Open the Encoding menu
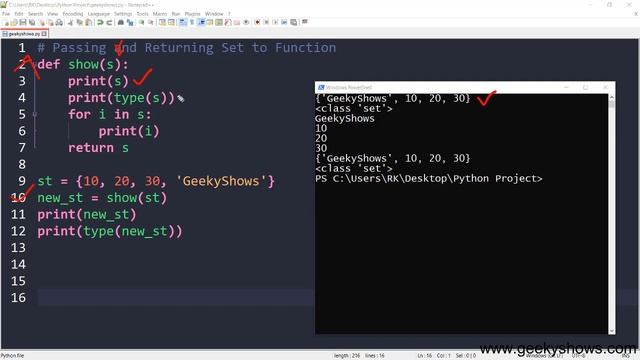640x360 pixels. pos(73,14)
